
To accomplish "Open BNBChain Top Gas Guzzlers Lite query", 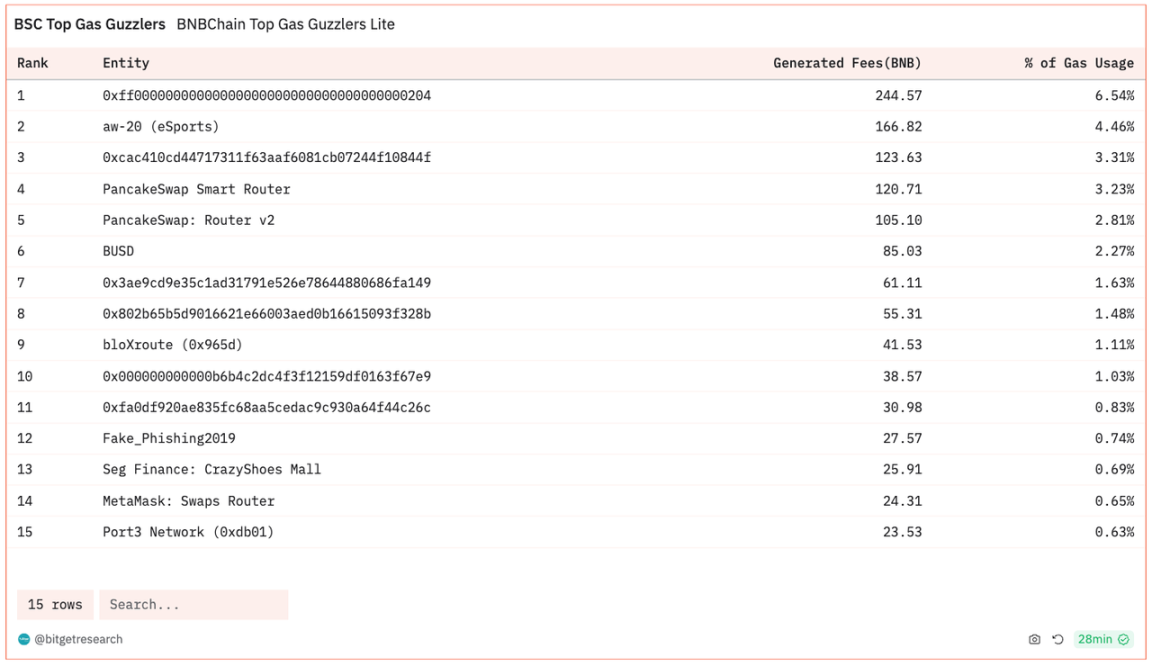I will [285, 24].
